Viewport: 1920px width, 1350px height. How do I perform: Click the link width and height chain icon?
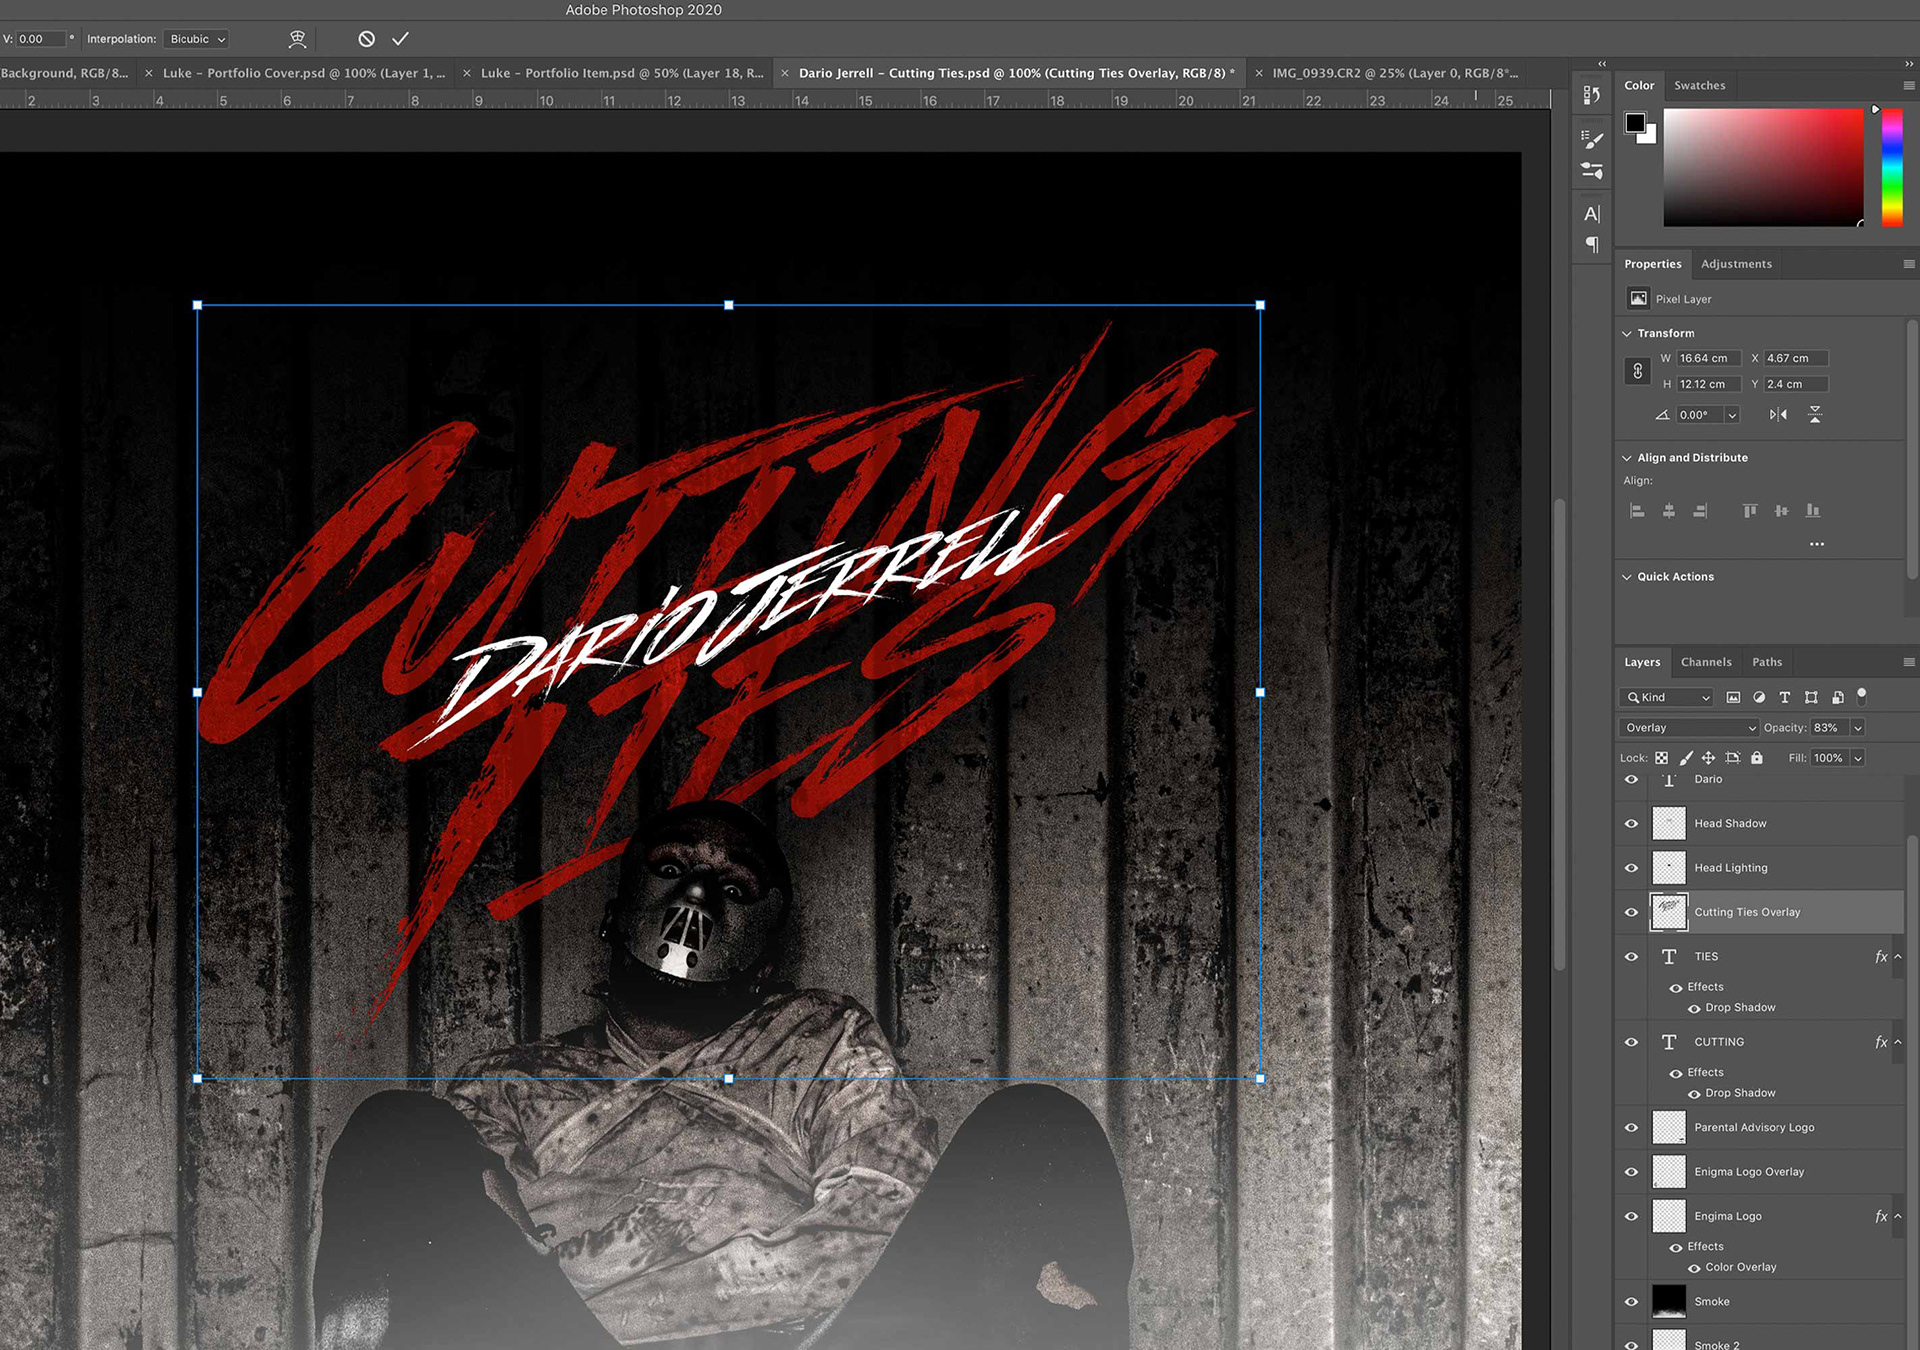(1637, 371)
